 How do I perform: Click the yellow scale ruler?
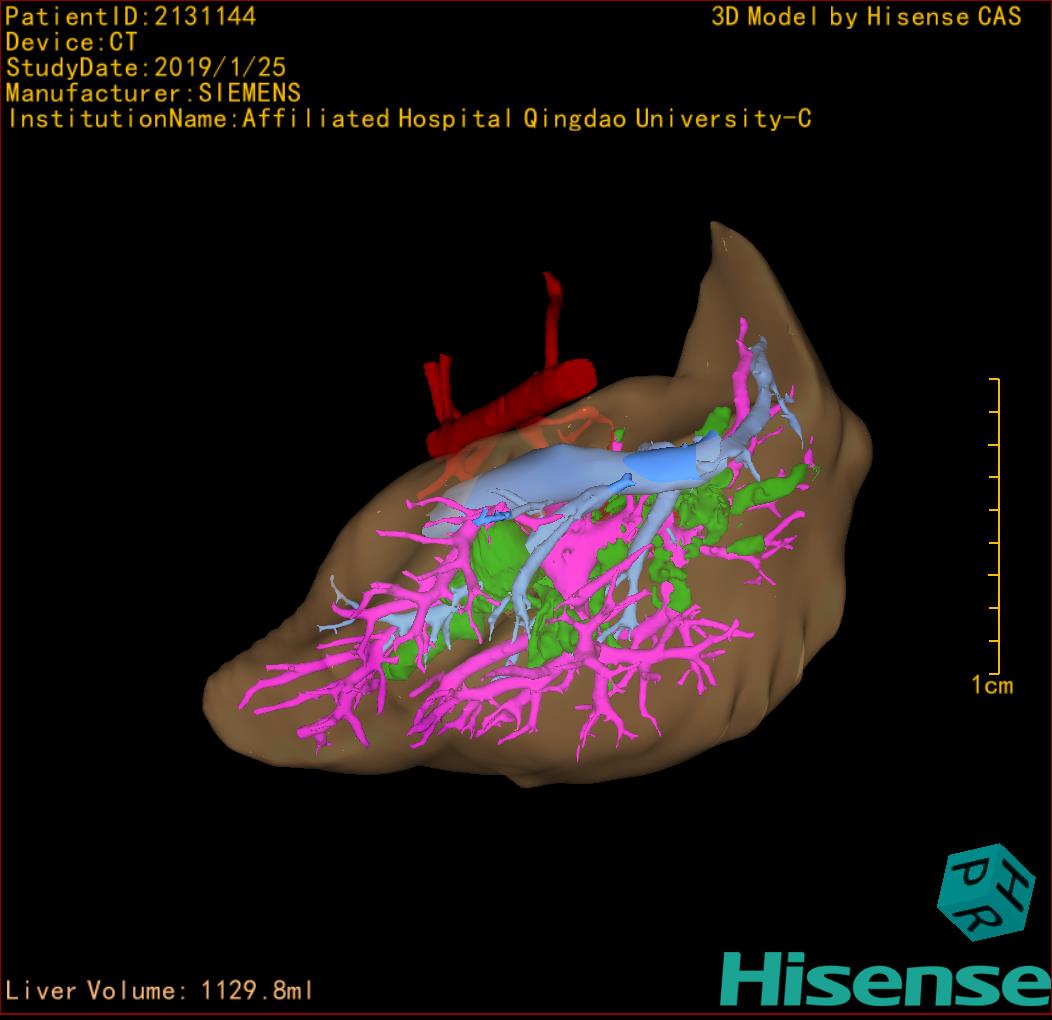[995, 525]
